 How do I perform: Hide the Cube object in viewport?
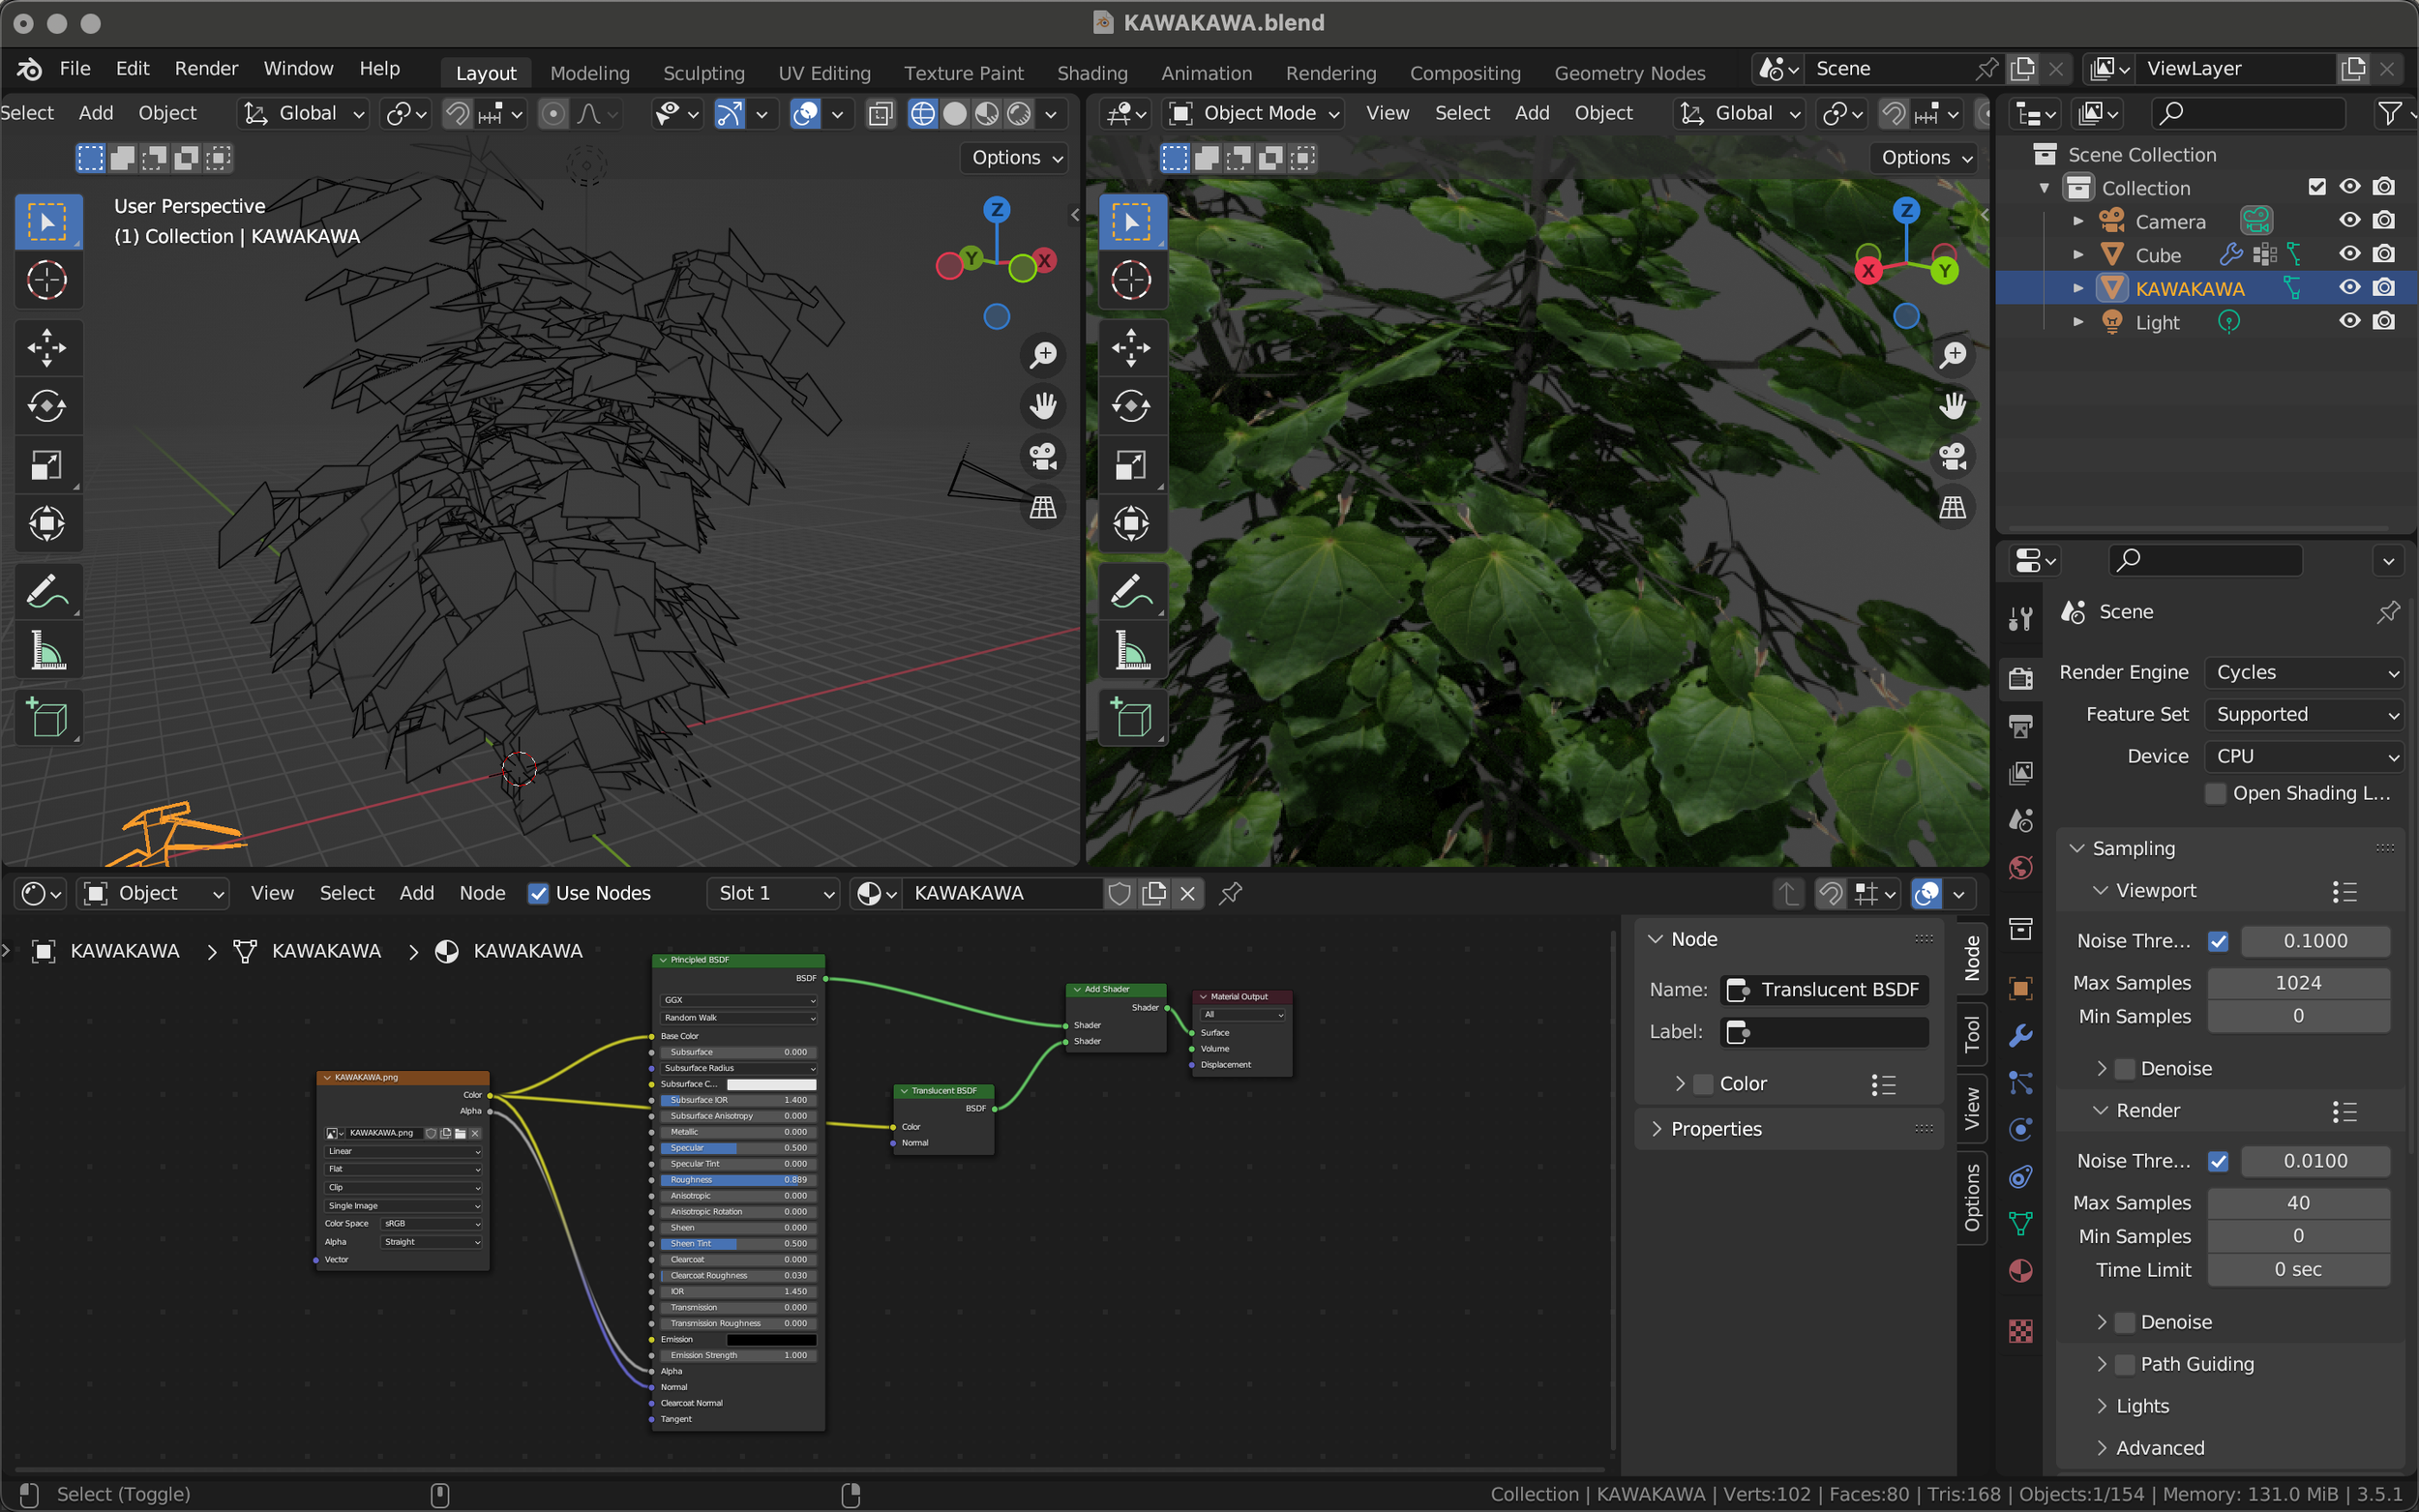[x=2349, y=254]
